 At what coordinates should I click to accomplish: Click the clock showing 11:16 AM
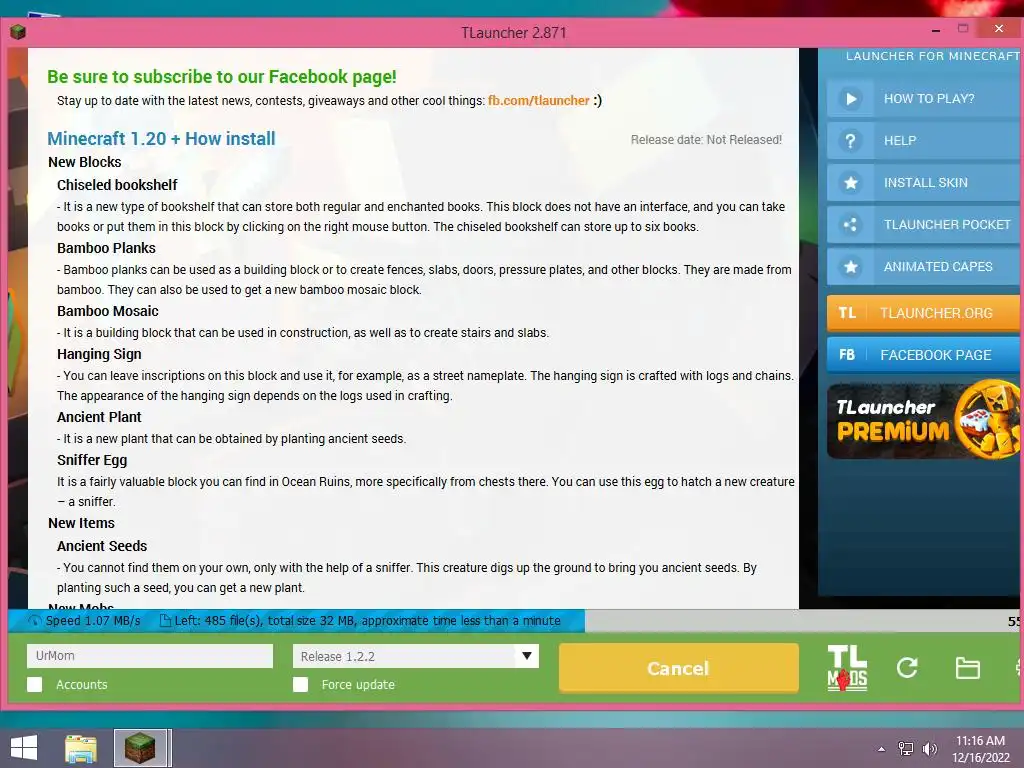[x=980, y=741]
